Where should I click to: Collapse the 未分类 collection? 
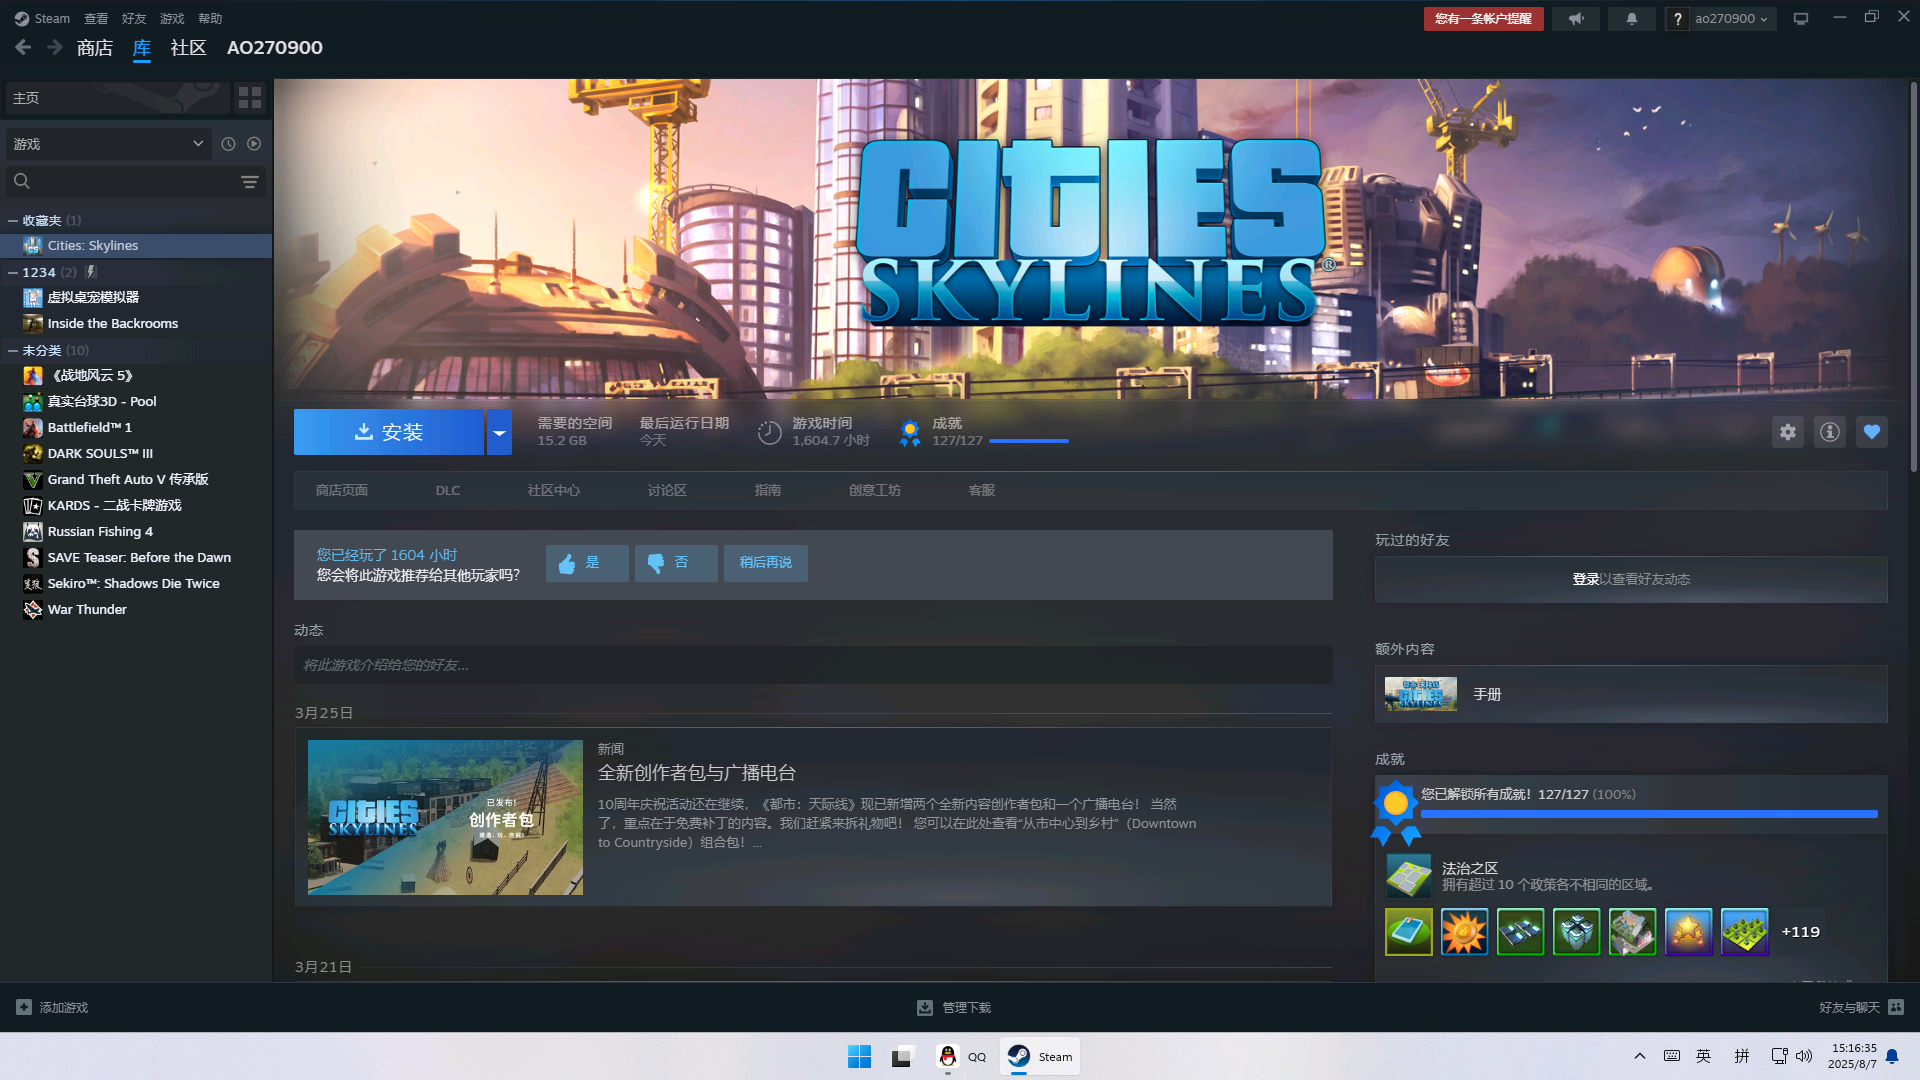pyautogui.click(x=13, y=350)
